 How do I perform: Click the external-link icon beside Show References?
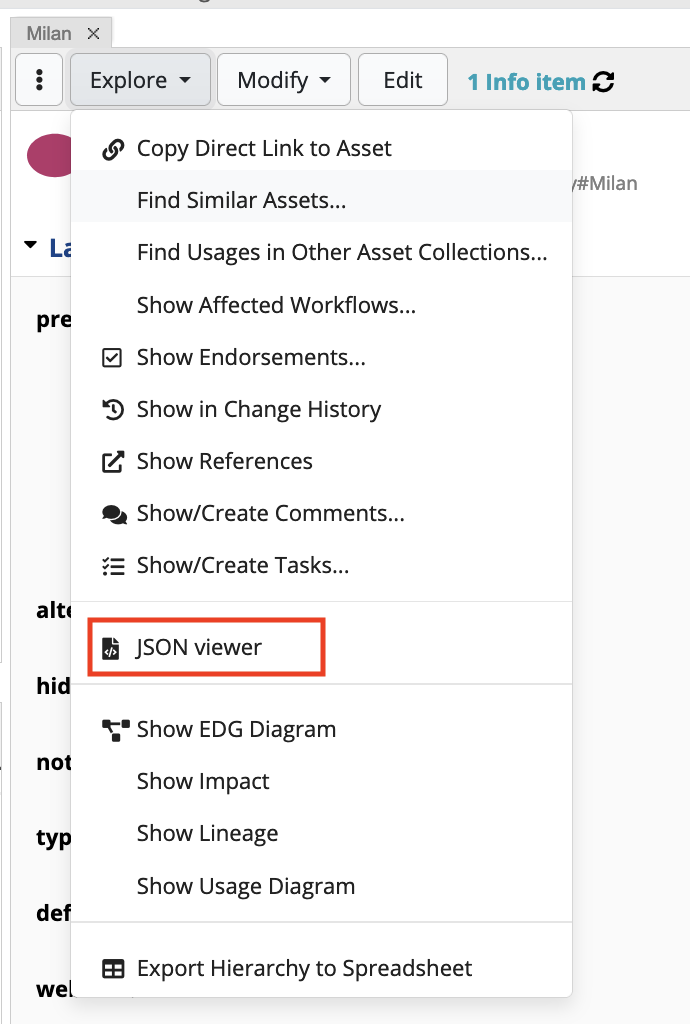click(112, 460)
